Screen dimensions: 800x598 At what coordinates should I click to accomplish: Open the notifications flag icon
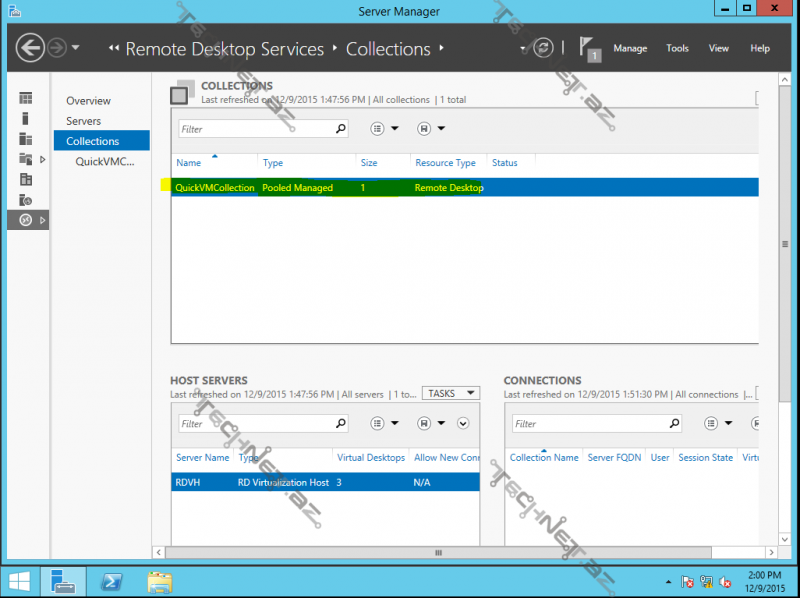[589, 48]
